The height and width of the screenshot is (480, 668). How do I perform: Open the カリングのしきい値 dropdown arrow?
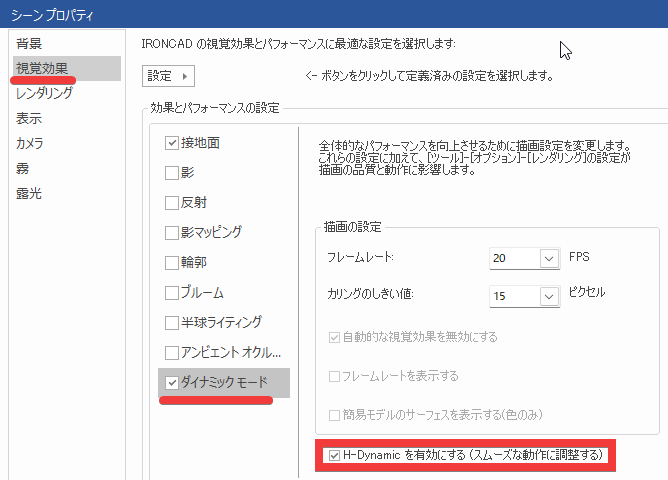549,296
